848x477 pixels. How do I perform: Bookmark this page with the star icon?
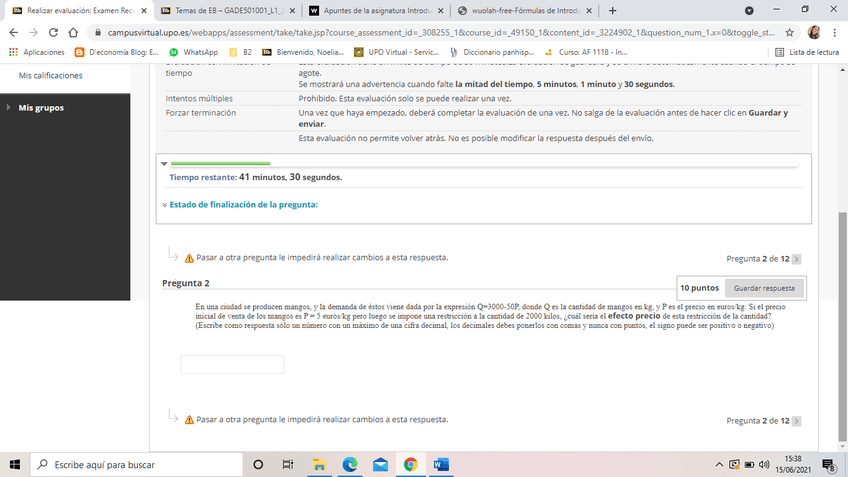coord(790,32)
